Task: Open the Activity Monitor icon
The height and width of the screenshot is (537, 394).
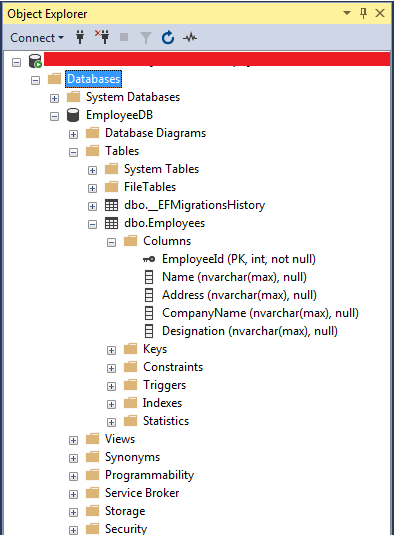Action: 189,37
